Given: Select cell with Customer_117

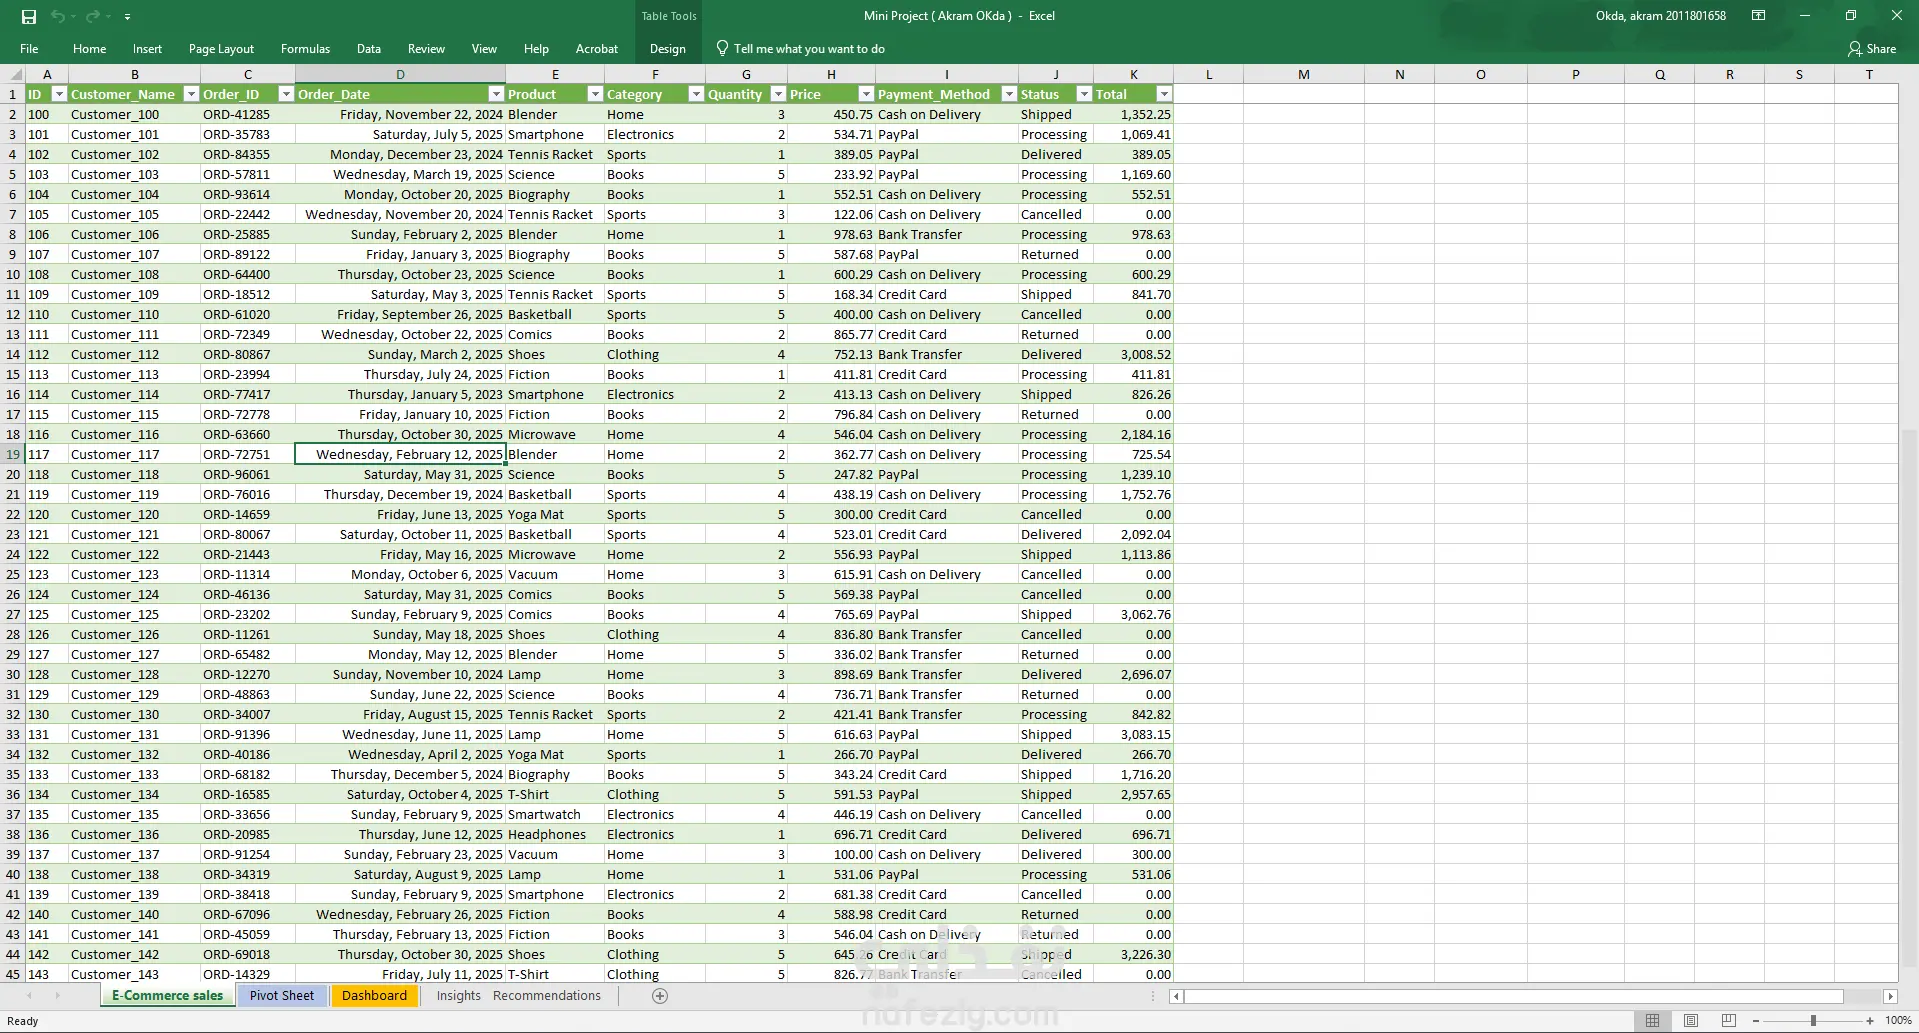Looking at the screenshot, I should point(134,454).
